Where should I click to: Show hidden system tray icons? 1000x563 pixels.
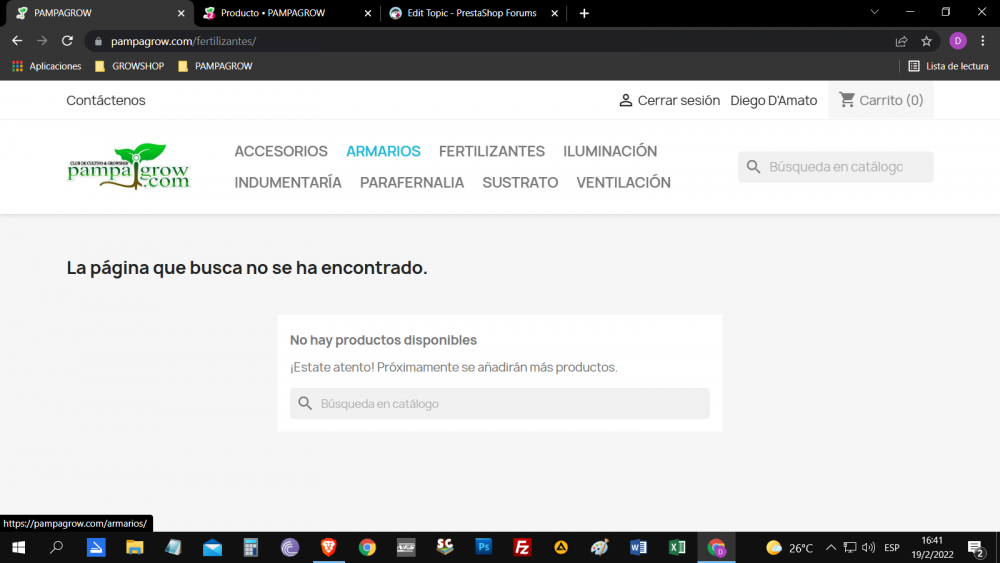(x=830, y=547)
